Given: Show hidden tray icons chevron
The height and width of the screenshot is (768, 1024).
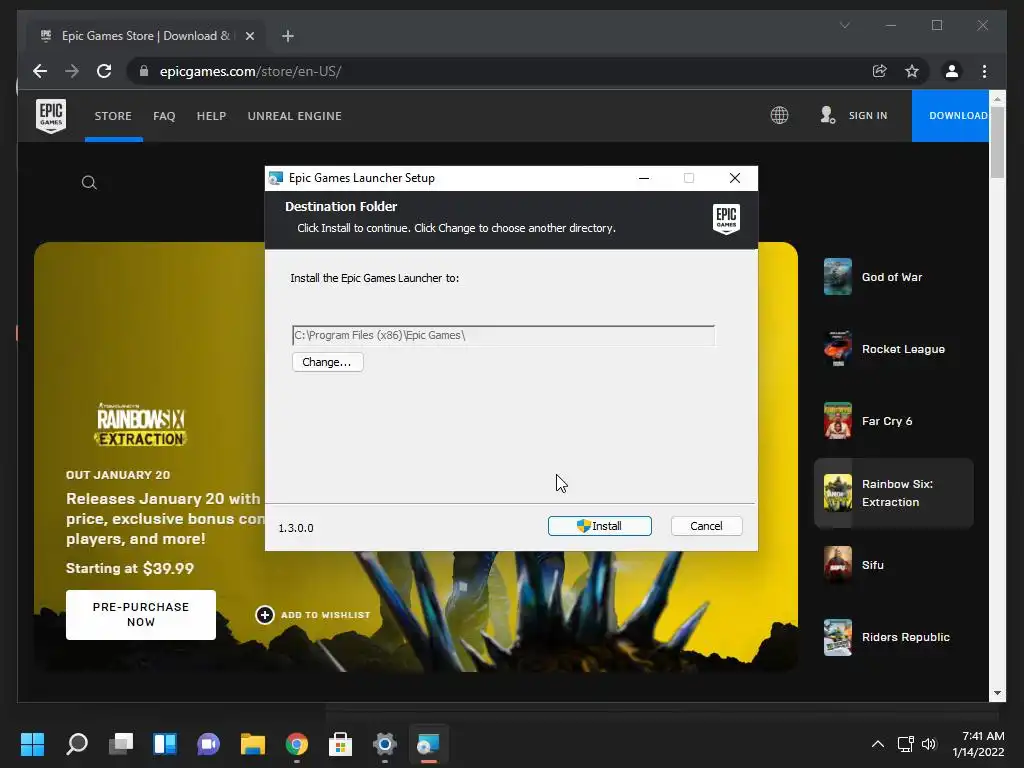Looking at the screenshot, I should (x=878, y=744).
